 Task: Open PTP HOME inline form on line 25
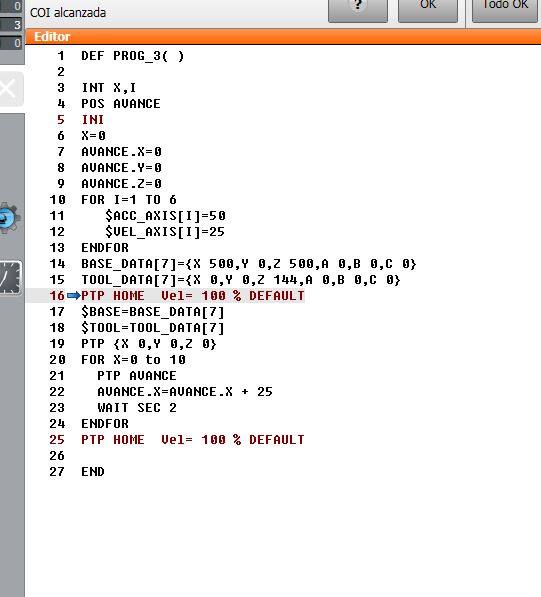[193, 440]
